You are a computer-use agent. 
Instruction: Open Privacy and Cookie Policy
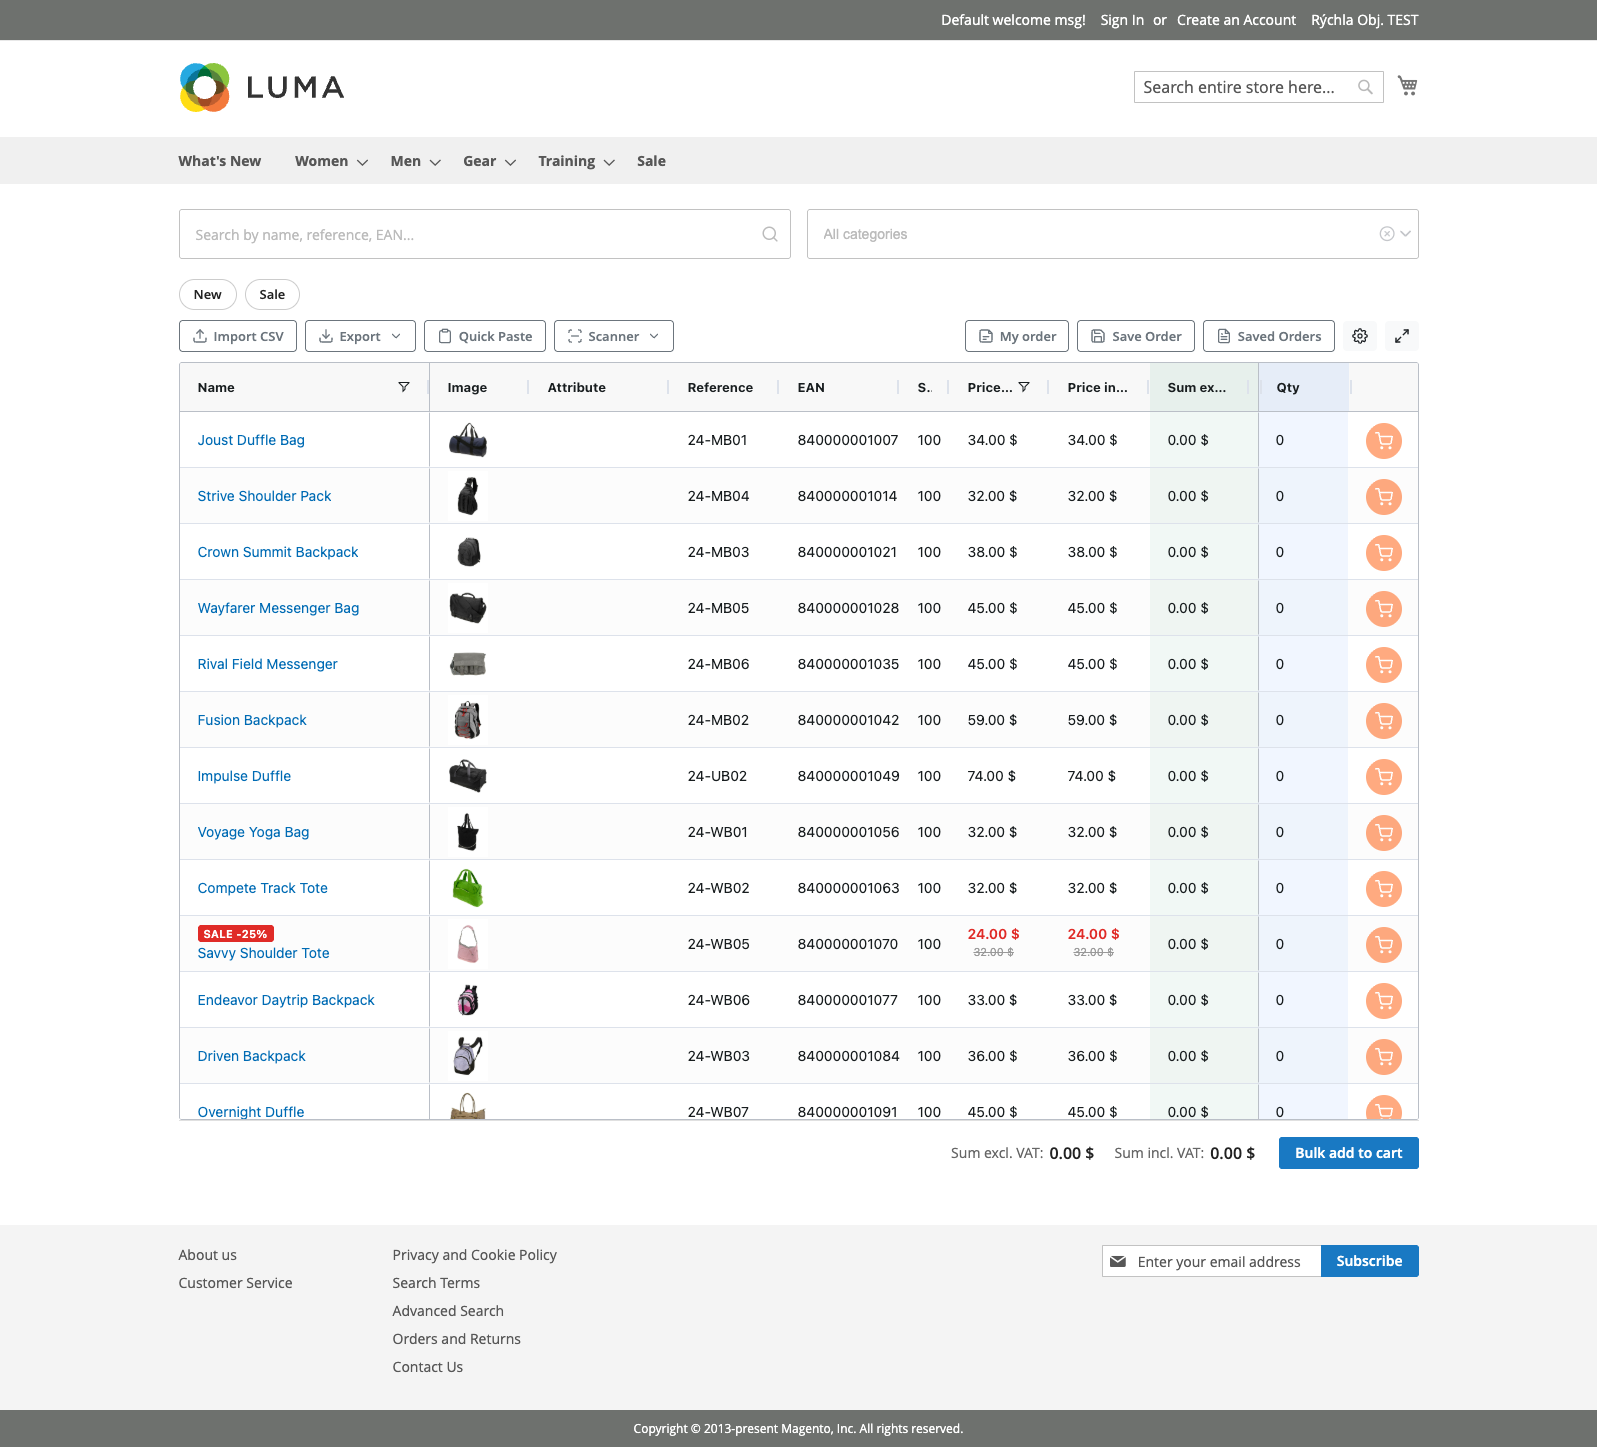(474, 1255)
